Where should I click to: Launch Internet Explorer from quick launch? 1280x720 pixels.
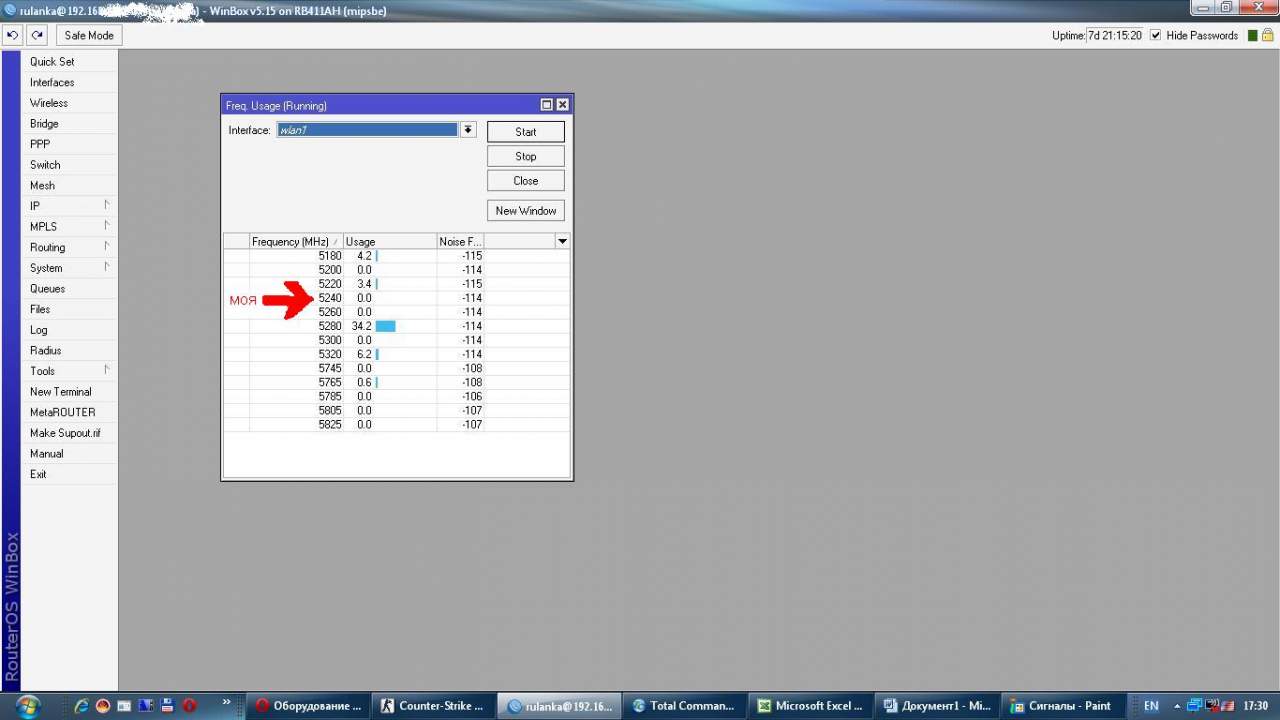pyautogui.click(x=82, y=706)
